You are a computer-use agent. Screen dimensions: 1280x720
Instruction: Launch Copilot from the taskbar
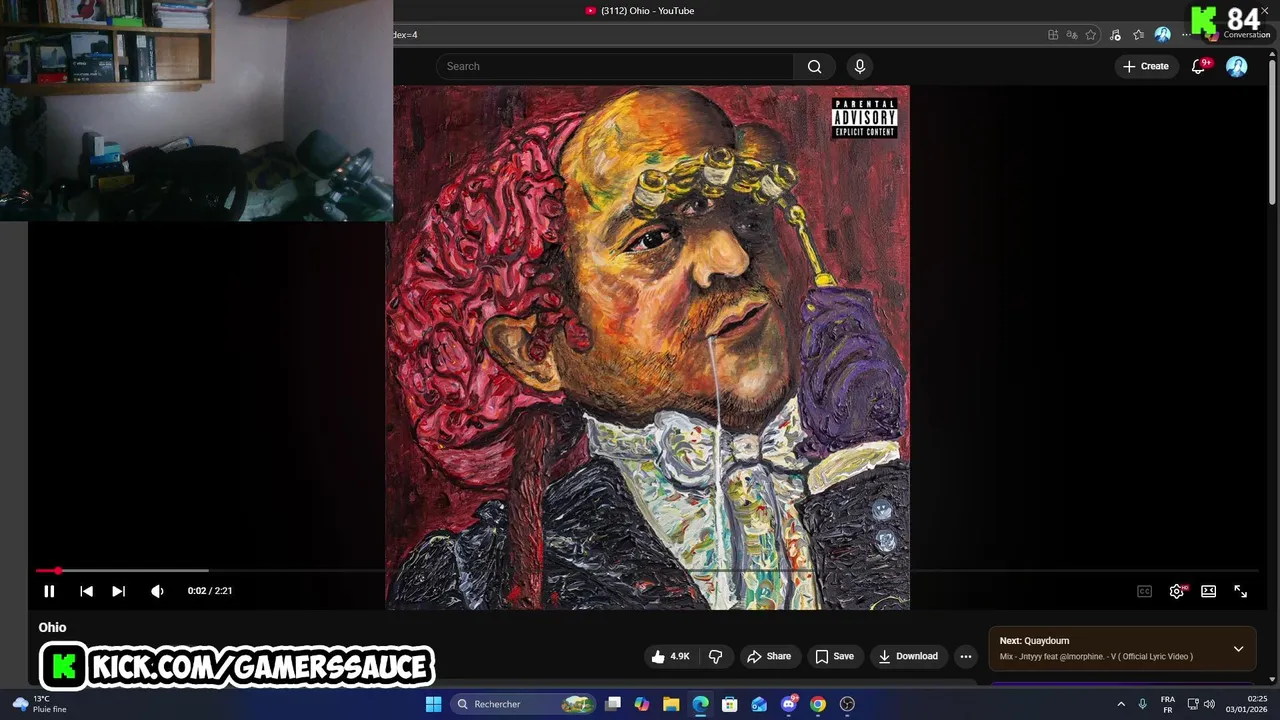click(x=642, y=704)
